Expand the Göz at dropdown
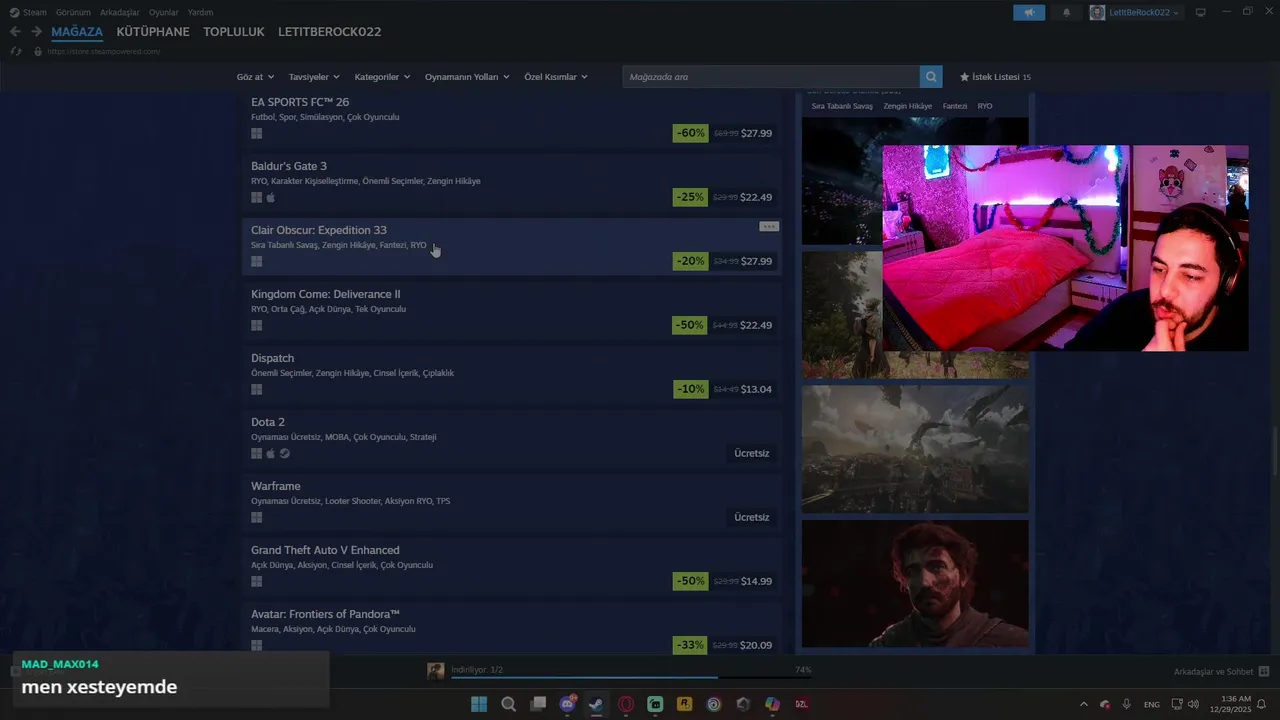The image size is (1280, 720). (x=254, y=77)
